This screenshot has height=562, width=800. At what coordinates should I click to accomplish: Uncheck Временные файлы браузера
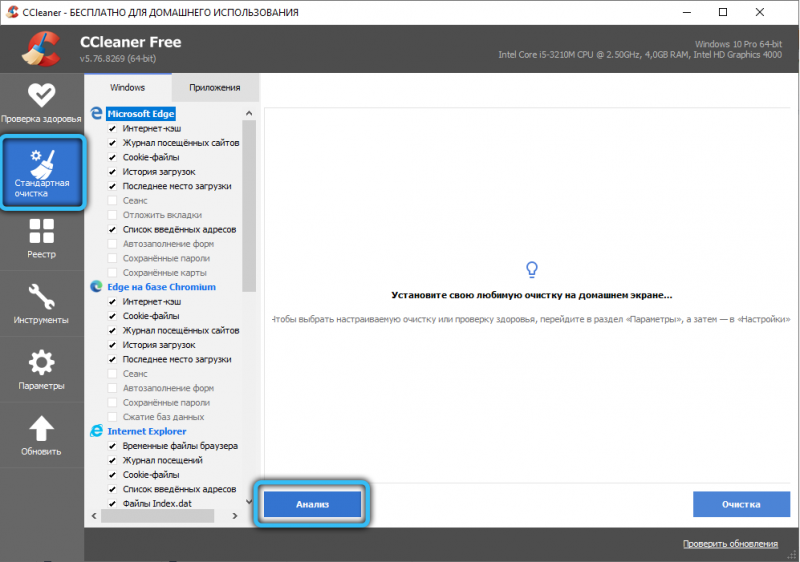(x=112, y=446)
